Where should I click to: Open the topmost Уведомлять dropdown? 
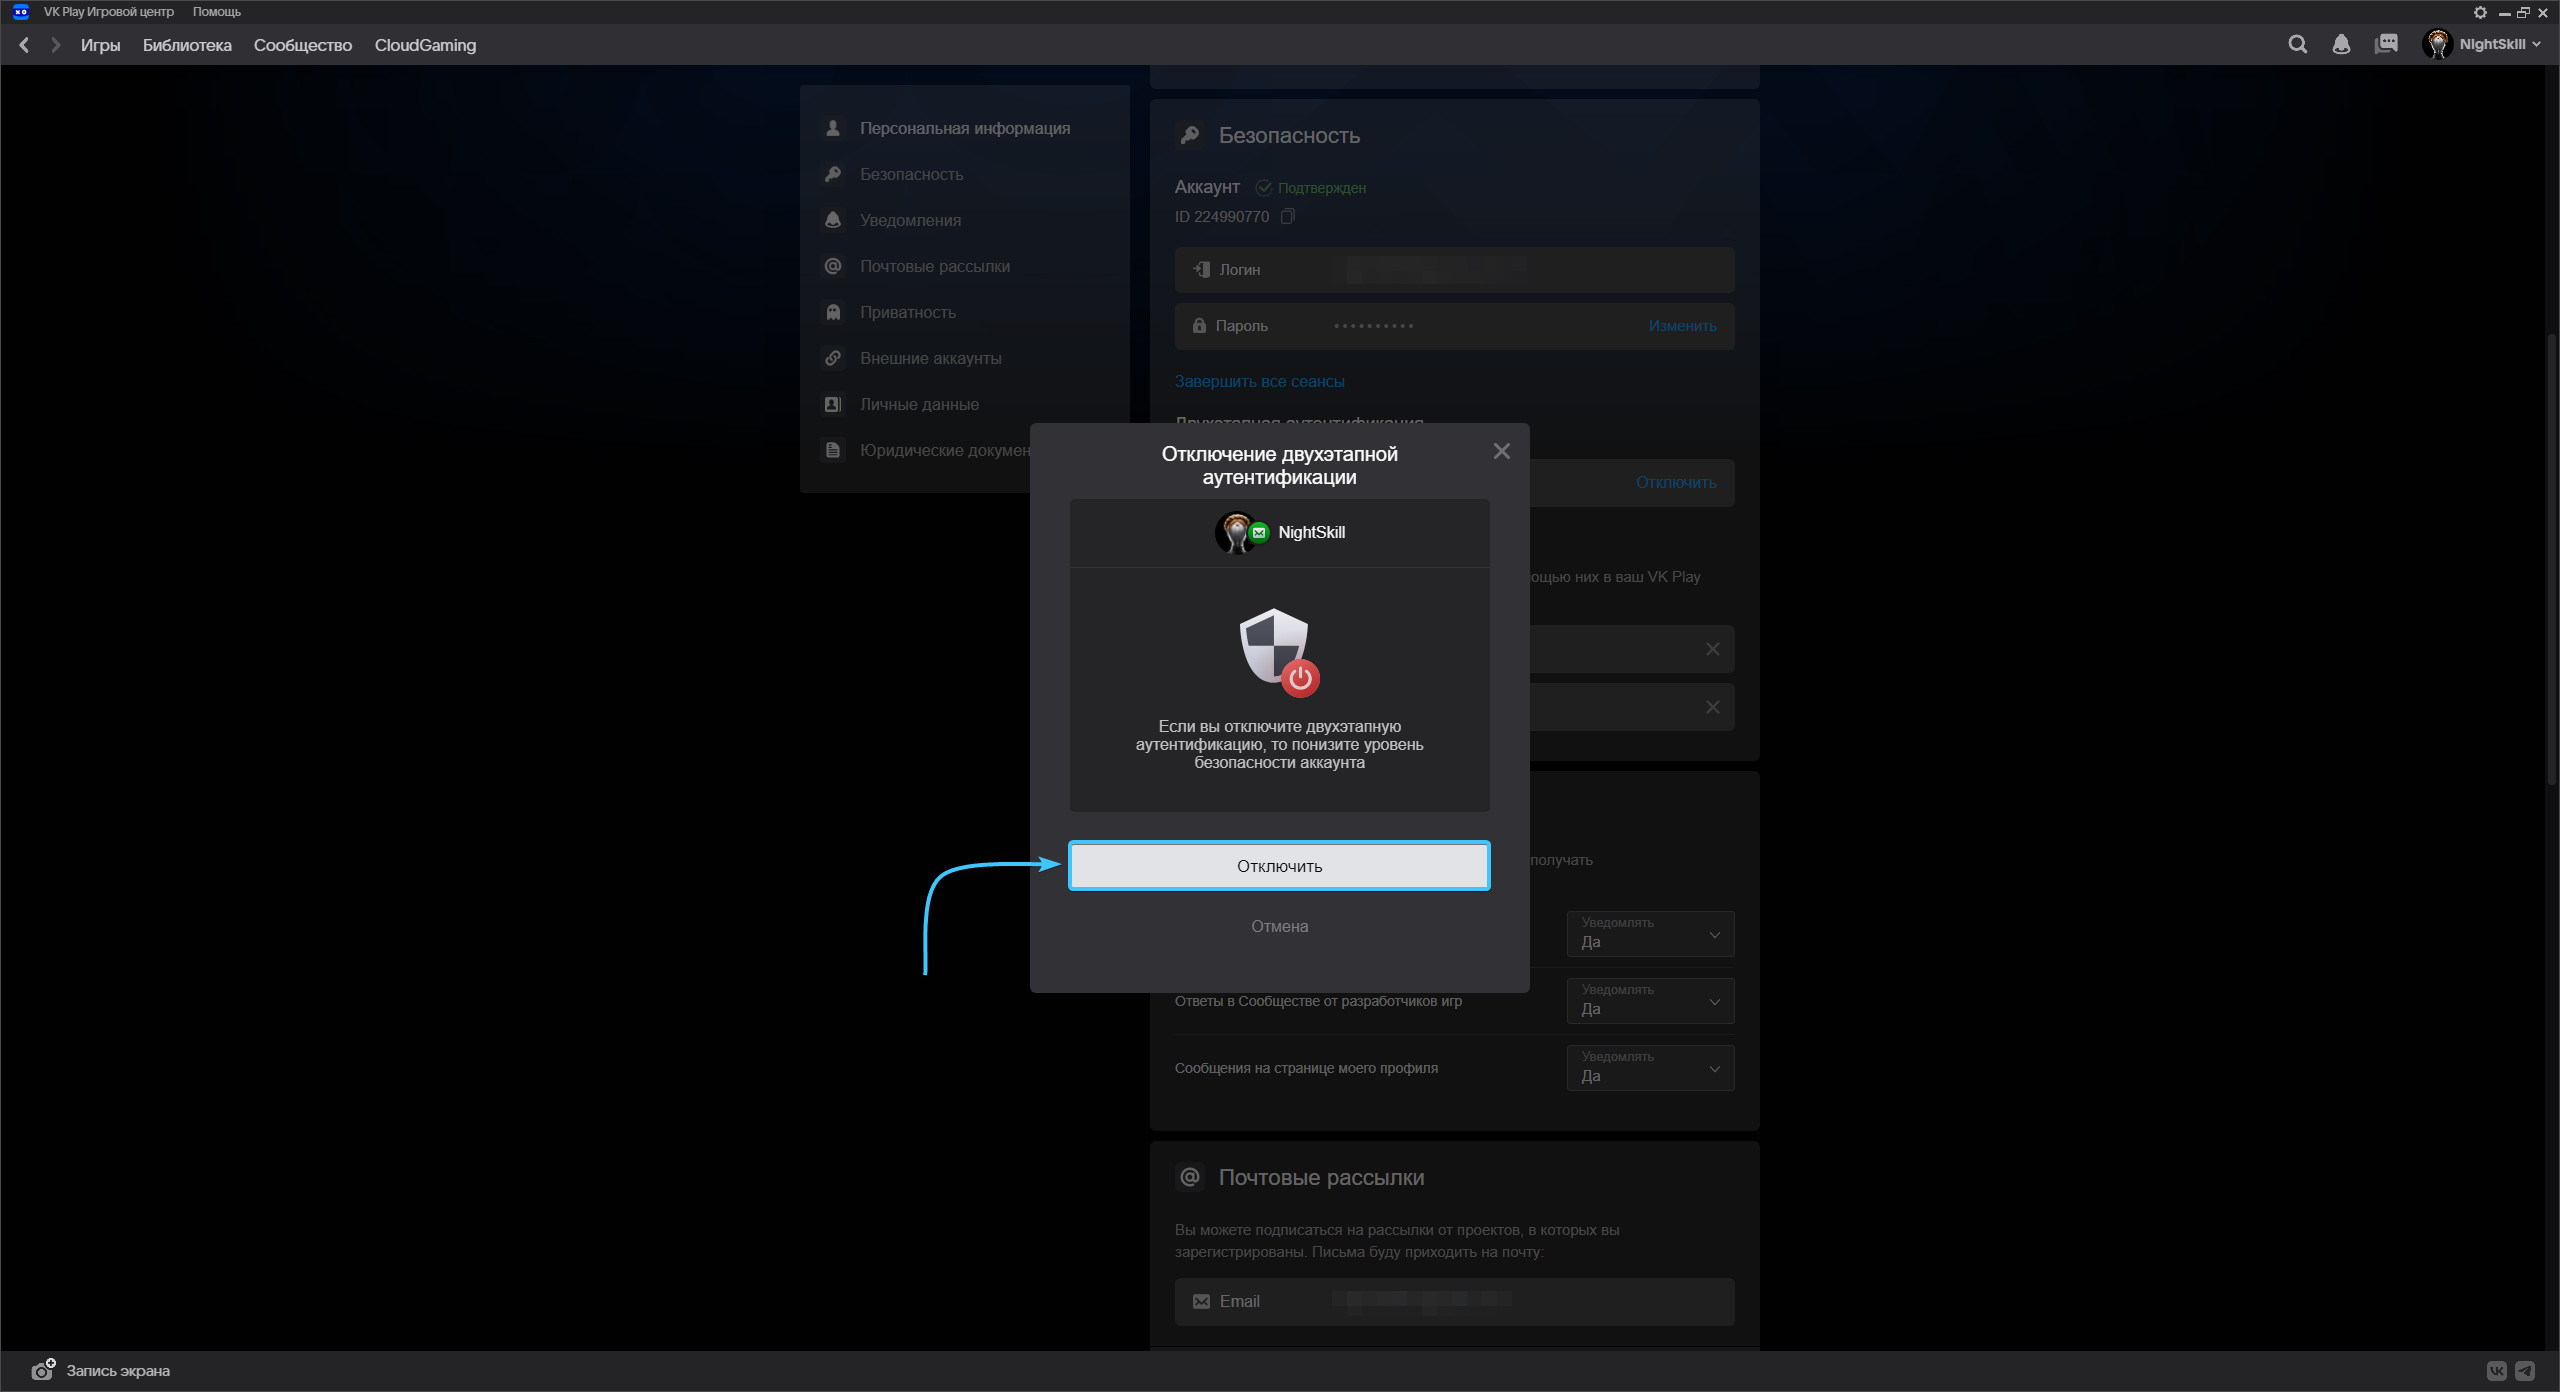point(1650,934)
